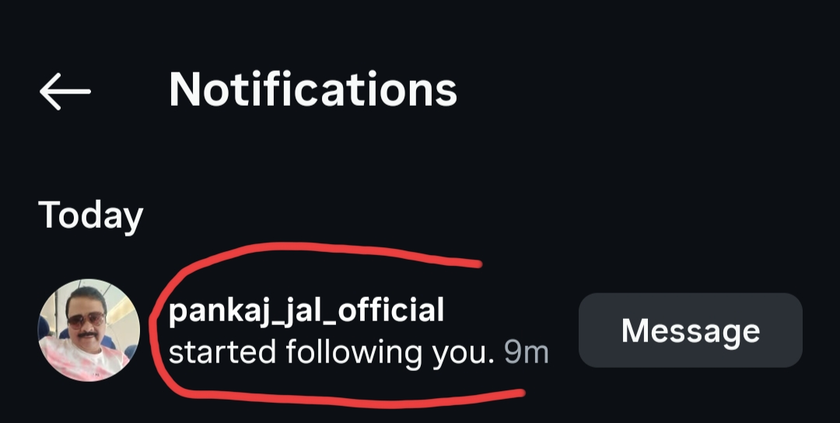Return to the previous screen via arrow
840x423 pixels.
(65, 91)
